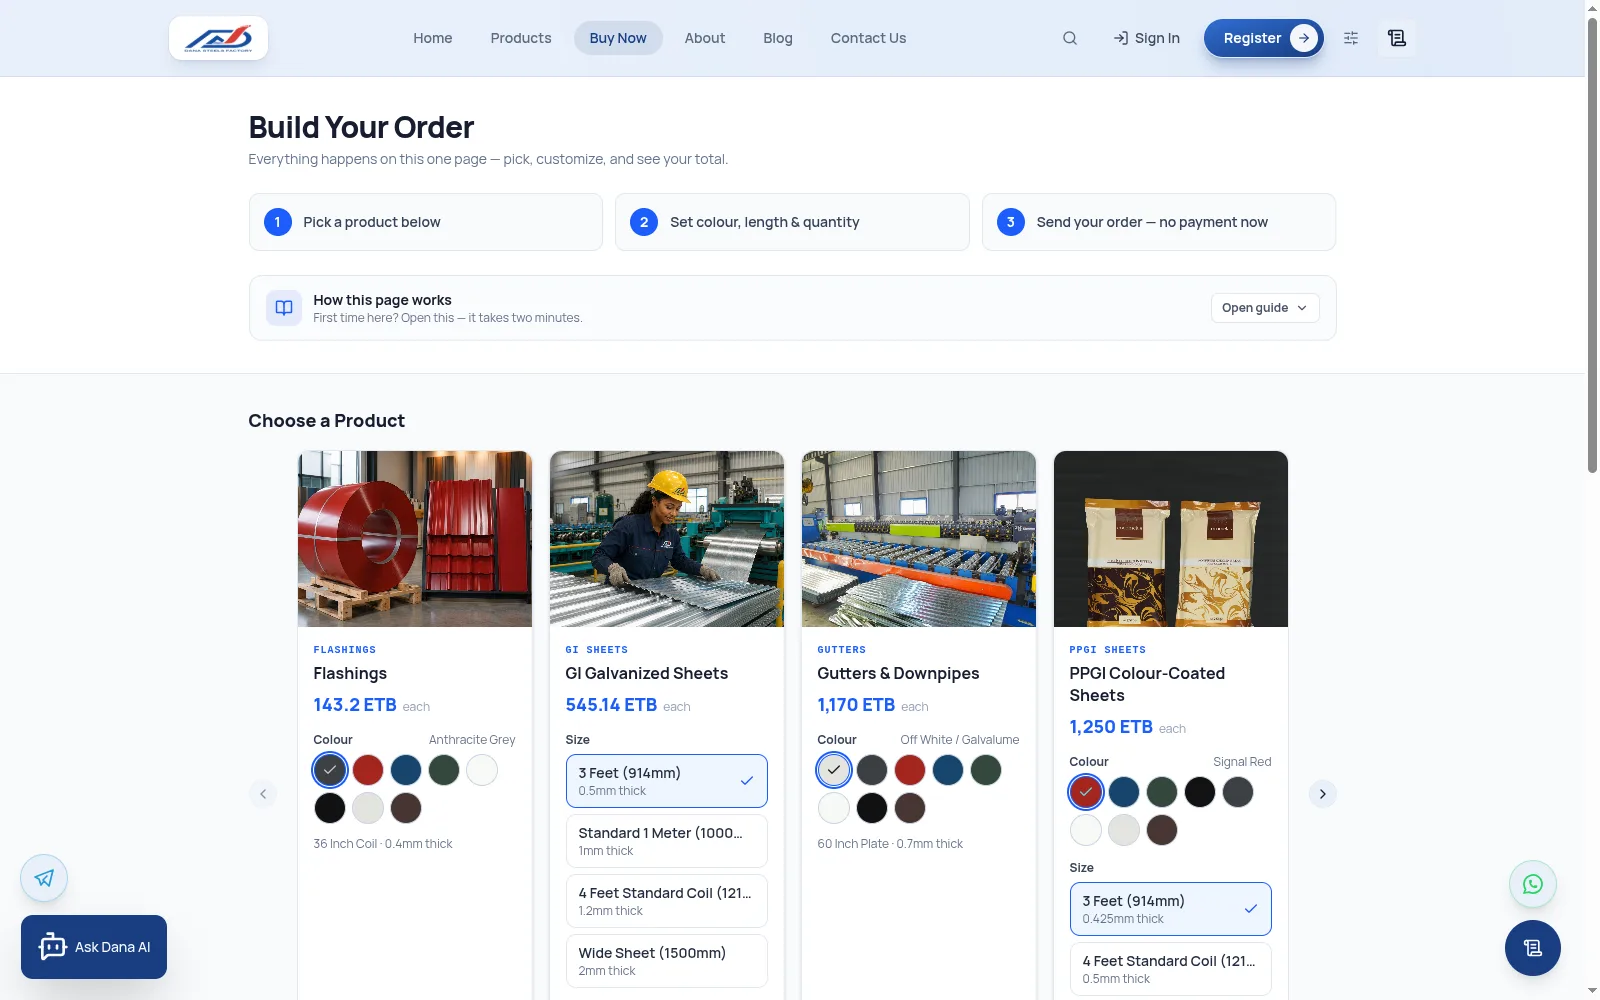
Task: Select the Buy Now menu item
Action: (618, 38)
